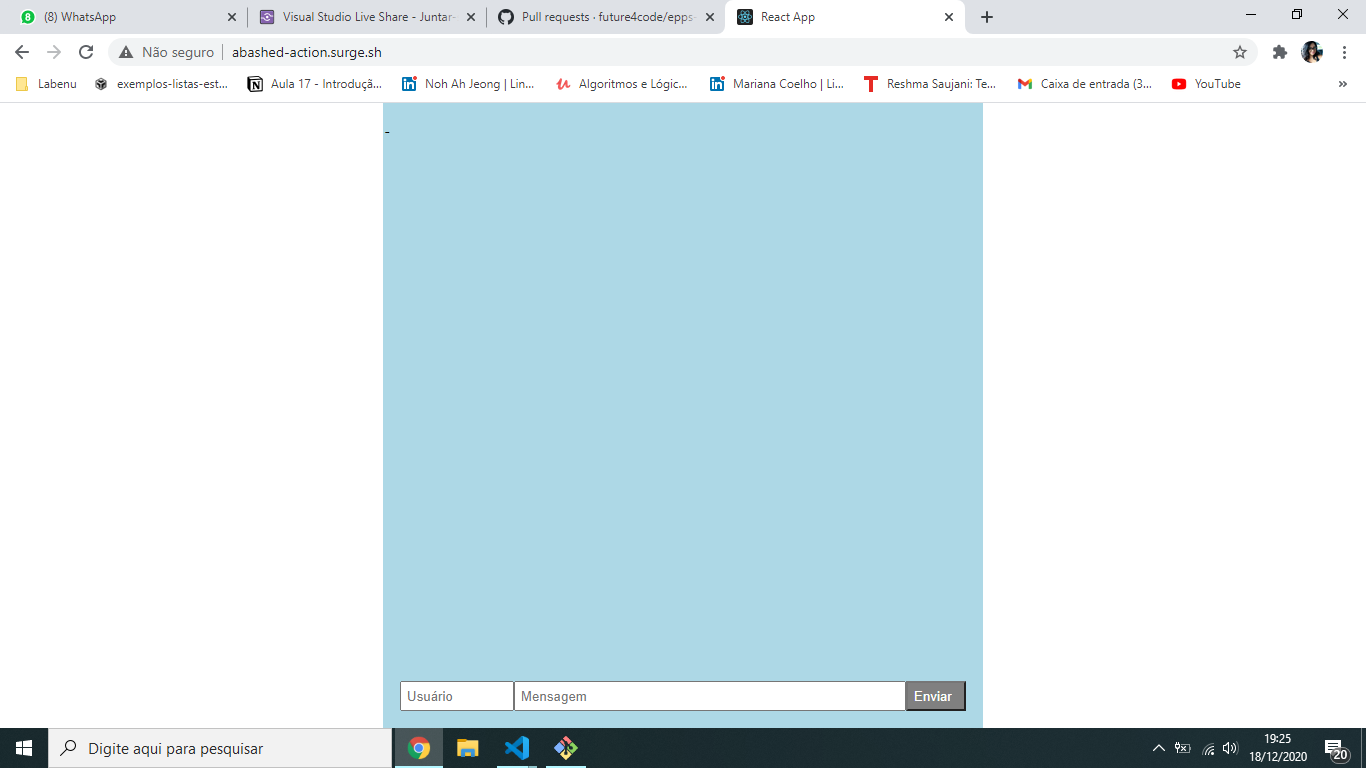
Task: Close the React App tab
Action: (x=949, y=17)
